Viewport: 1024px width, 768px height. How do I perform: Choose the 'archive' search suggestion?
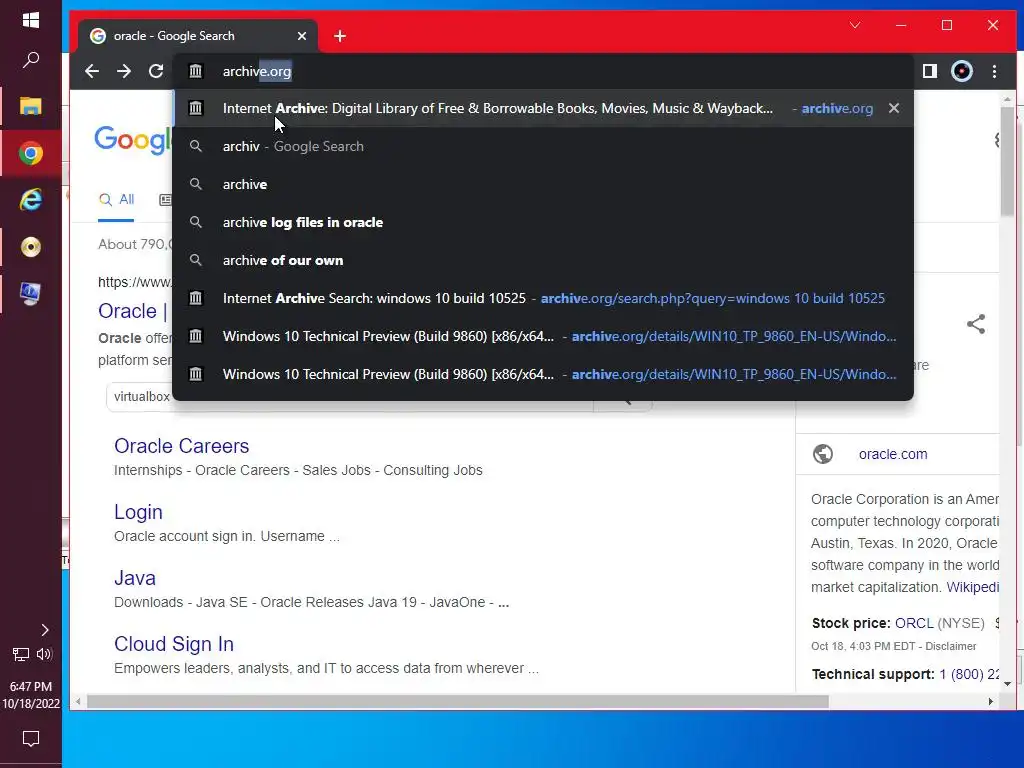coord(543,184)
